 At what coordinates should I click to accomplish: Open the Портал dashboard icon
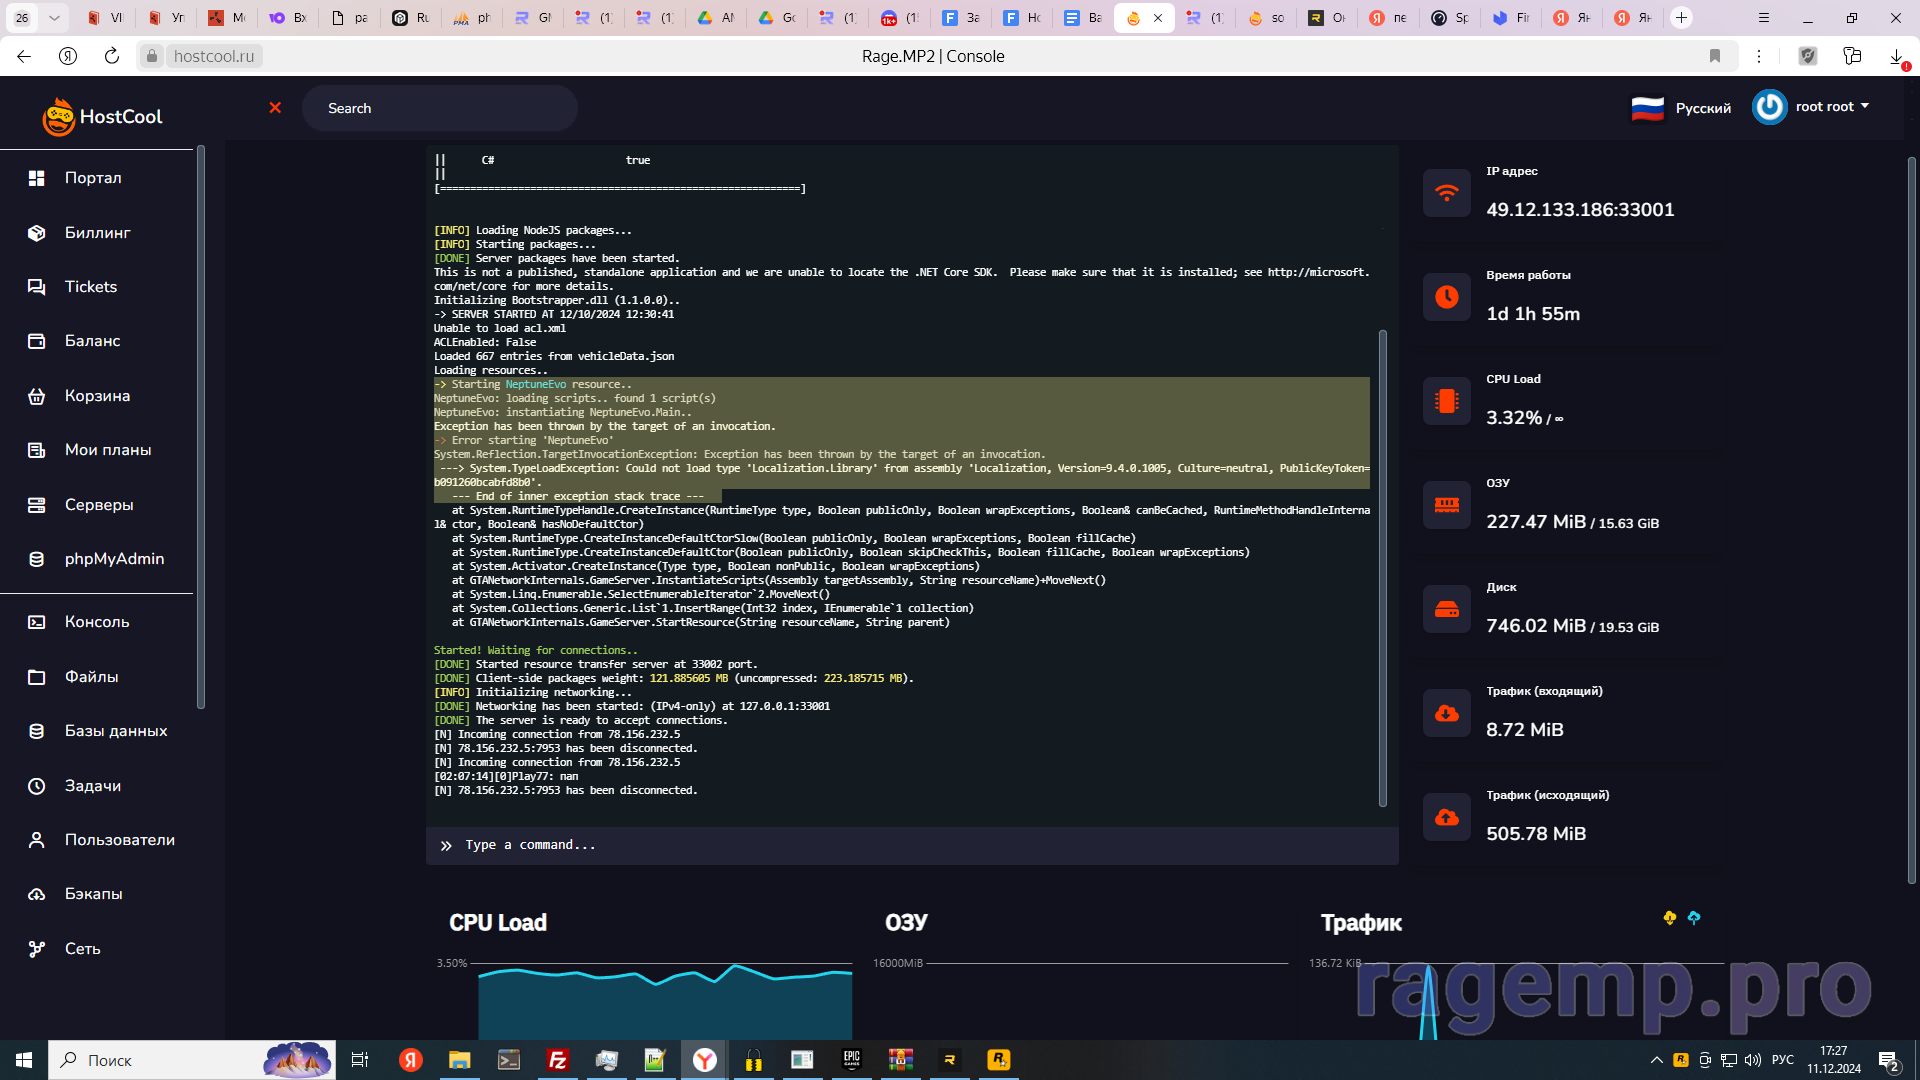pyautogui.click(x=37, y=178)
